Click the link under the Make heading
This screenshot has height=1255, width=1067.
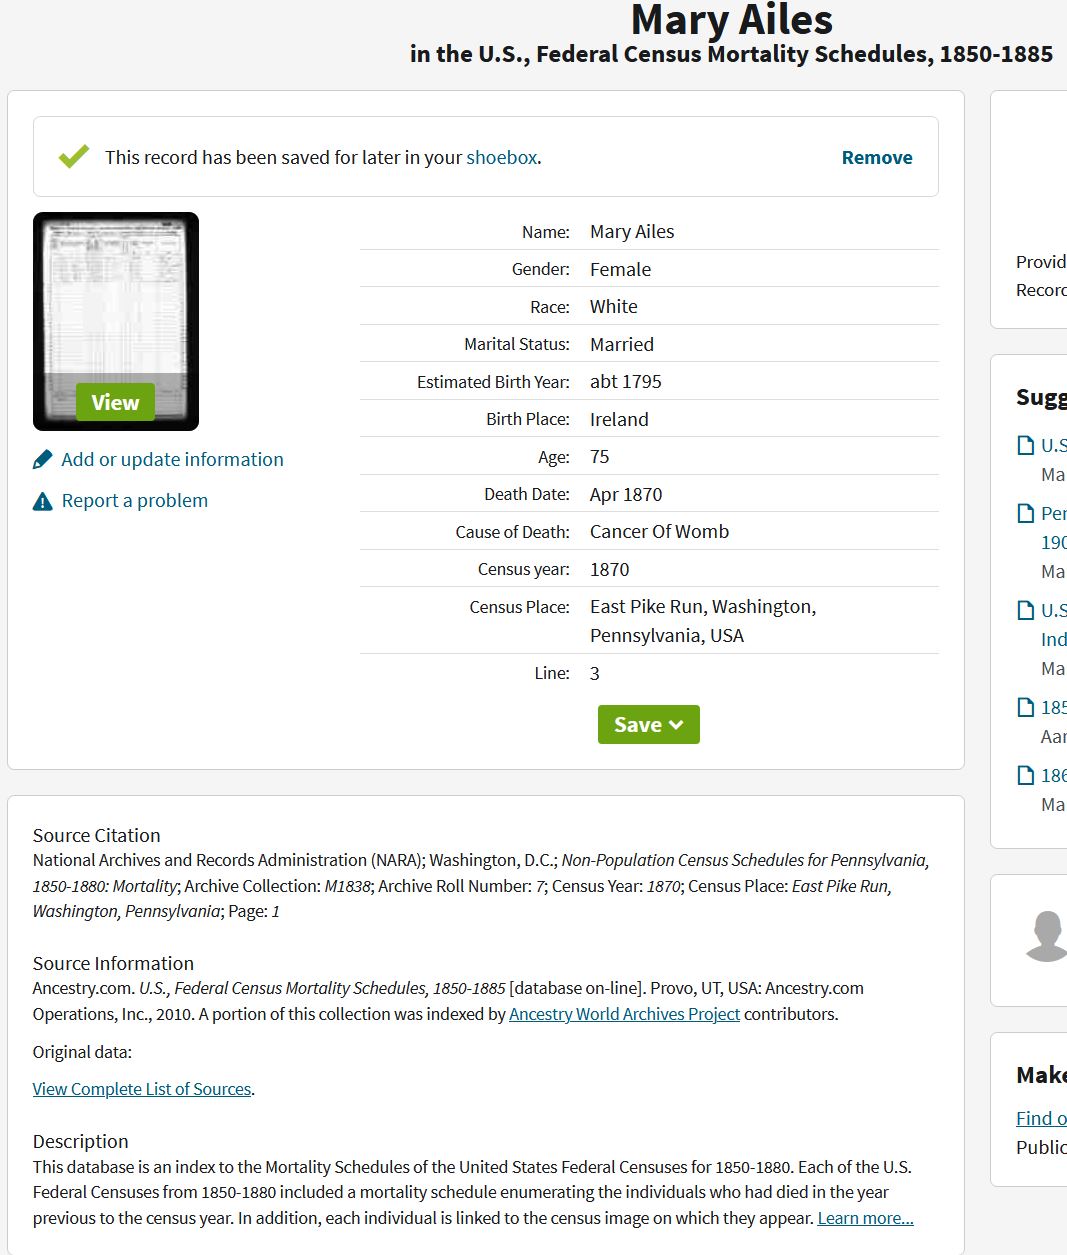click(x=1041, y=1119)
